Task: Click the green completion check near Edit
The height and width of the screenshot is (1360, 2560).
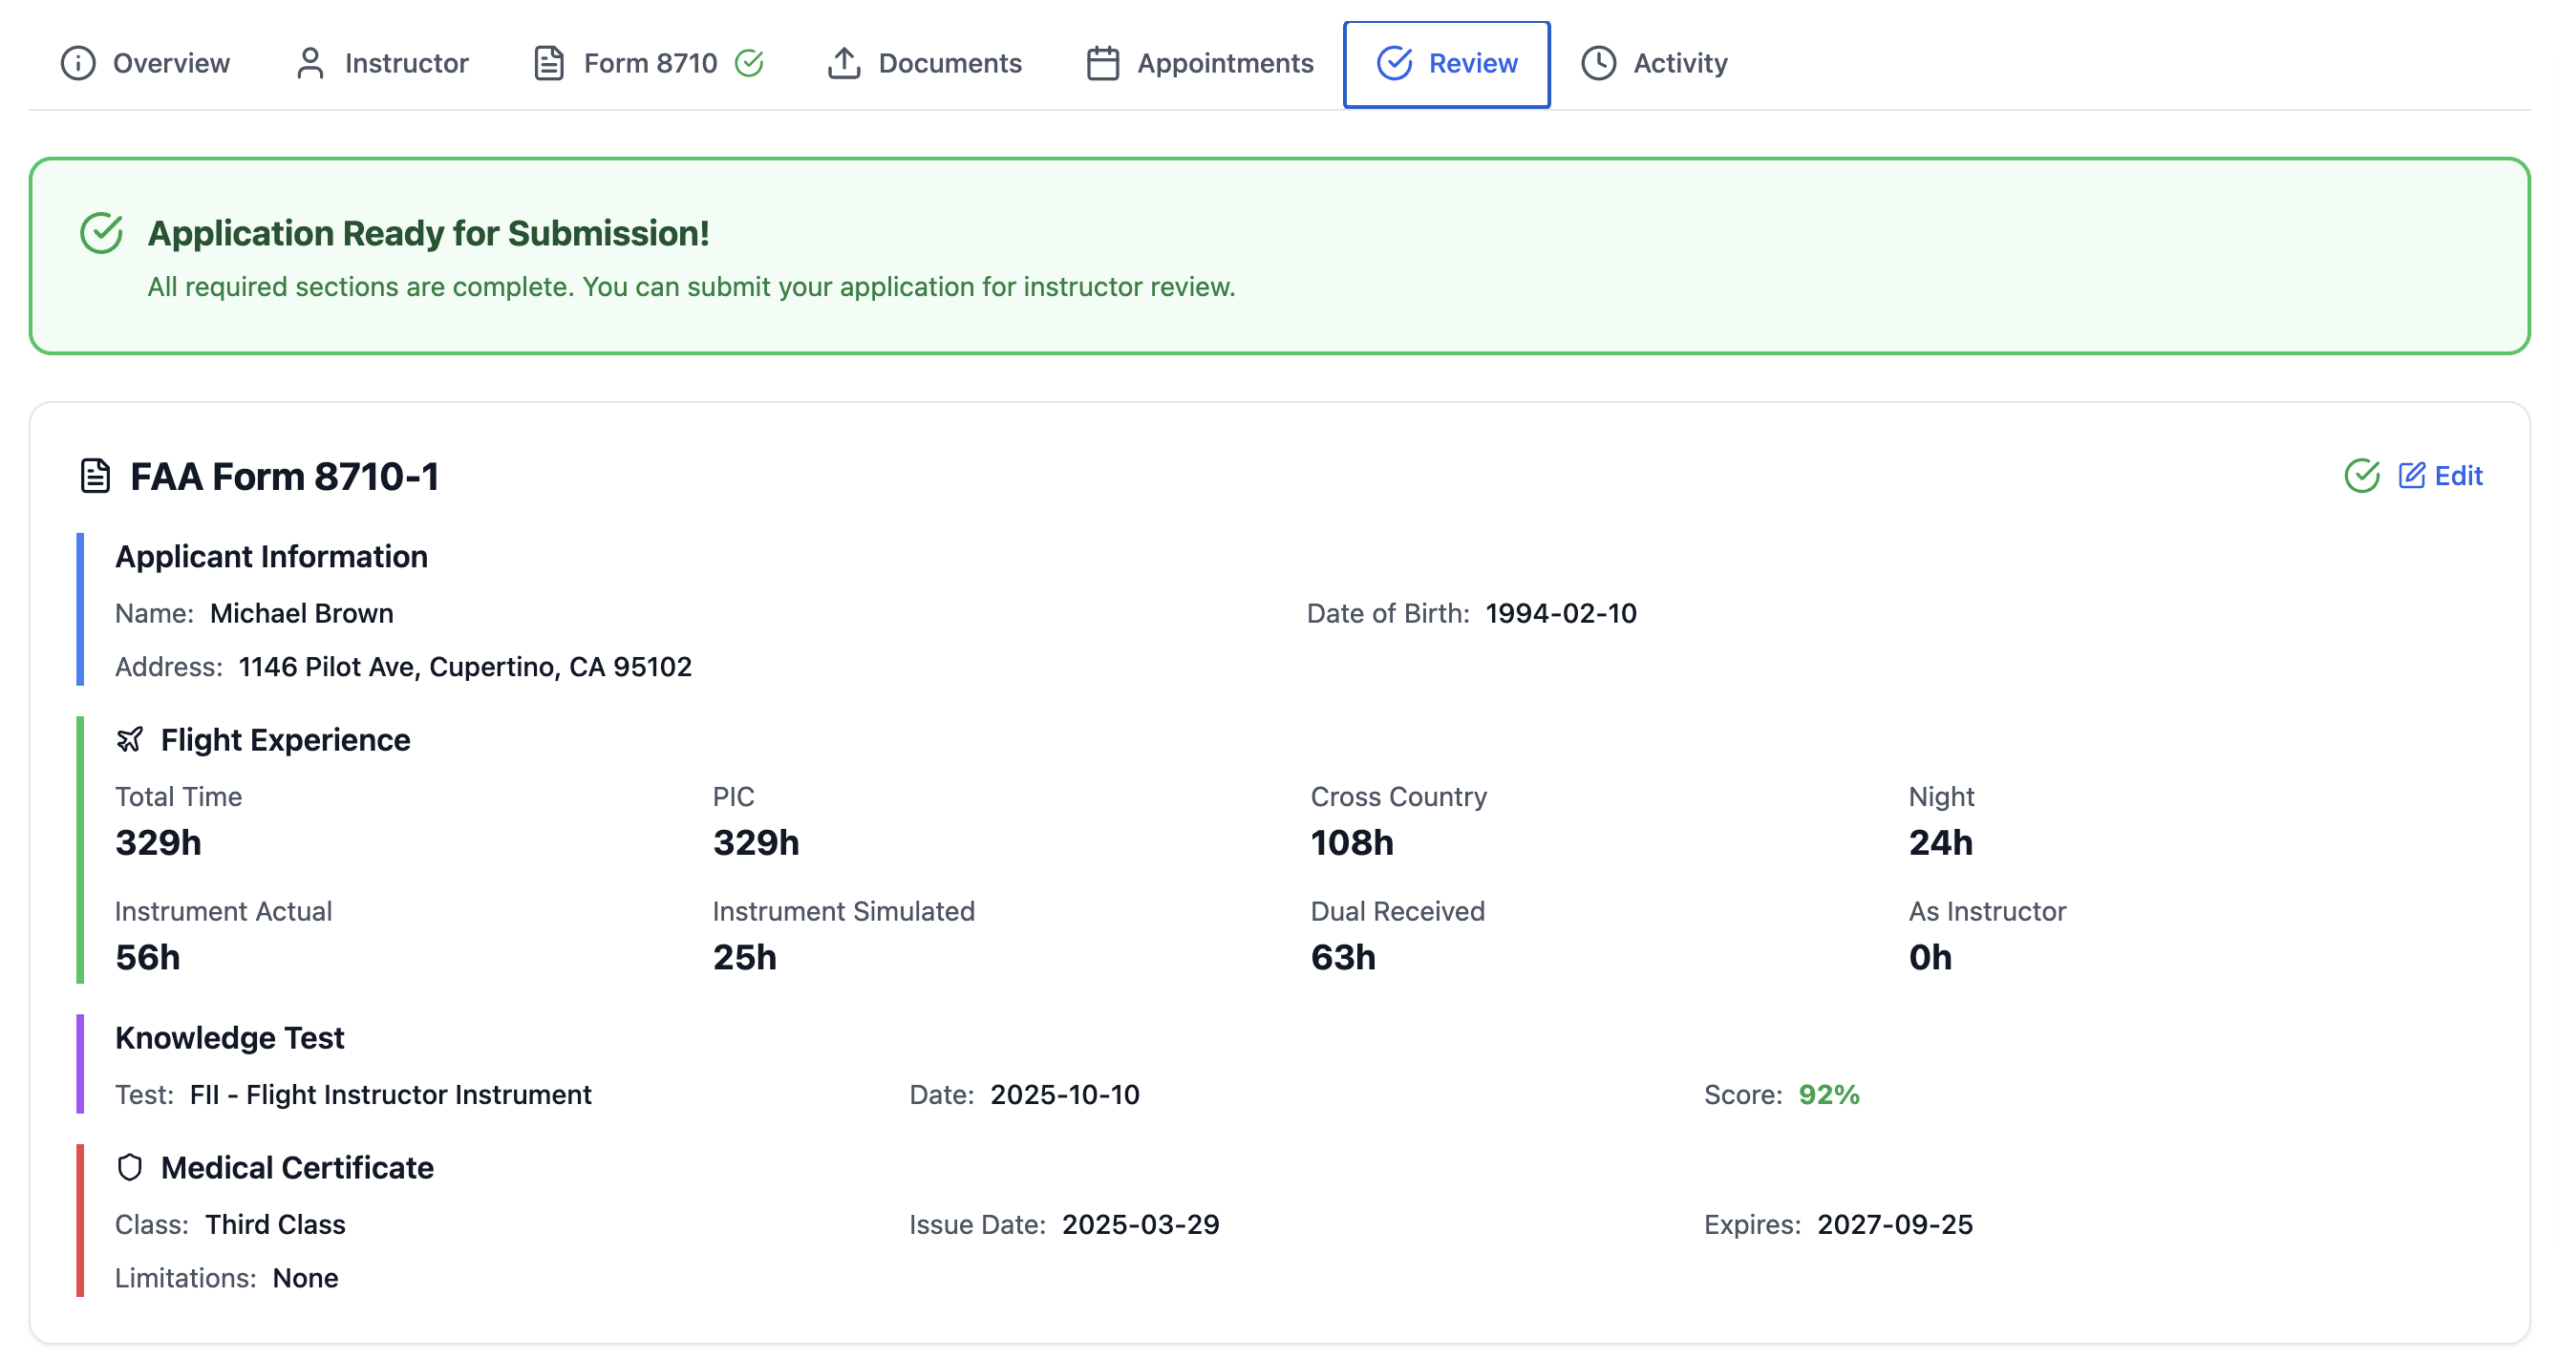Action: (x=2361, y=476)
